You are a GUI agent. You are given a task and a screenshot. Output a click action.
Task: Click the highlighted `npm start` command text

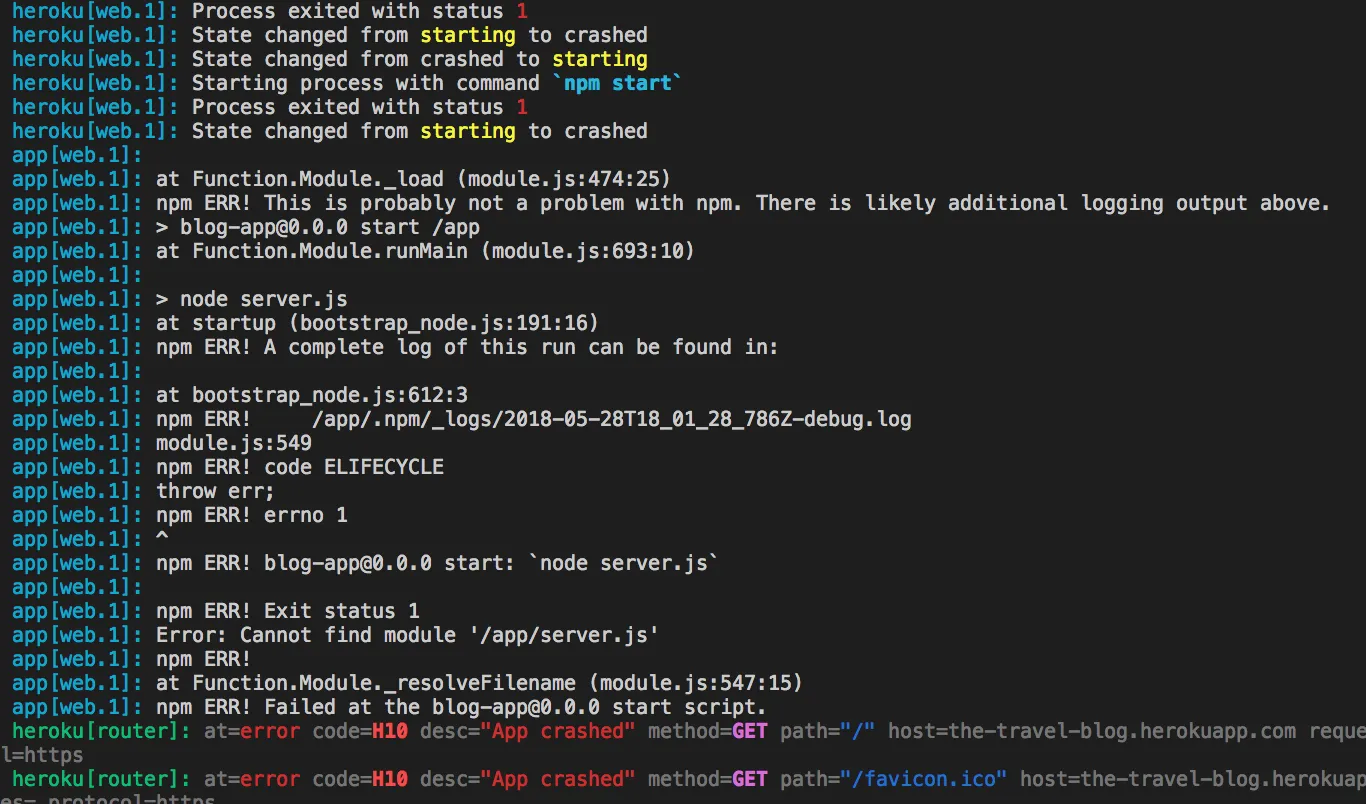616,83
